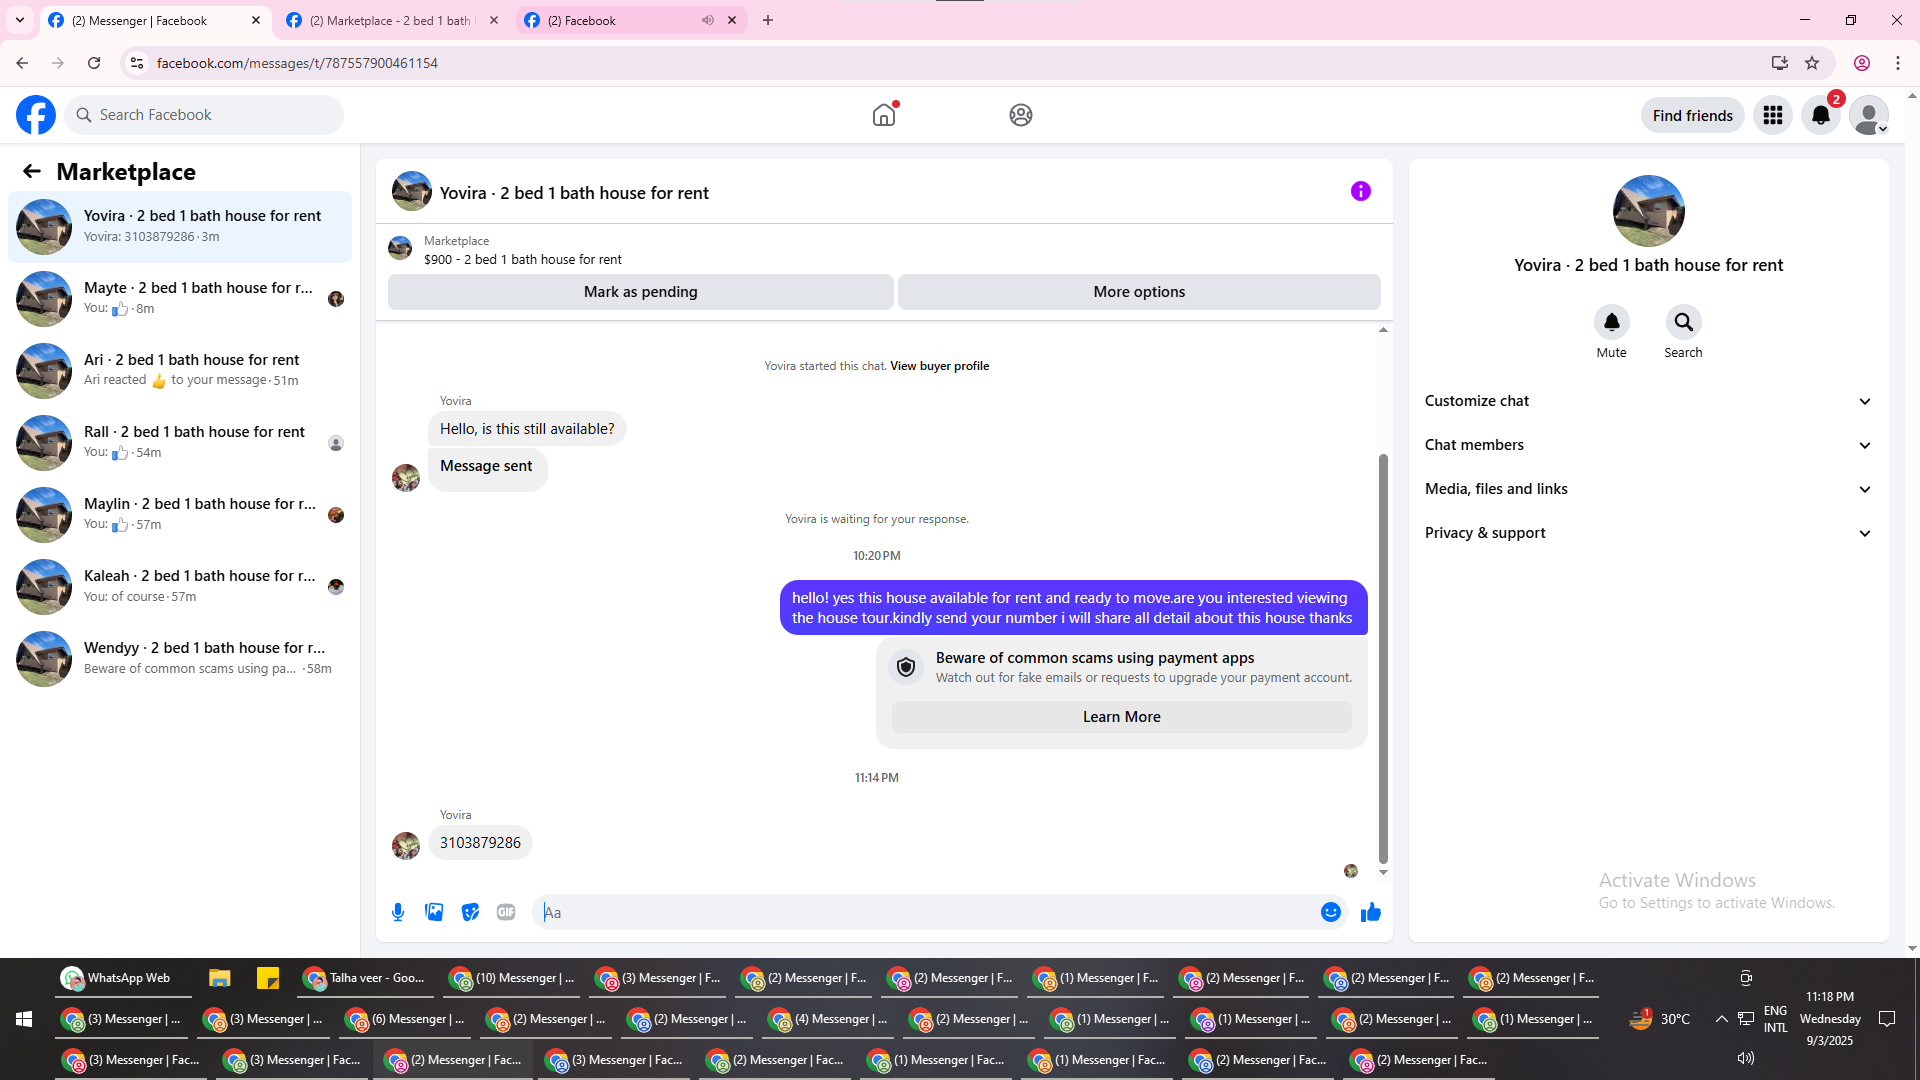
Task: Open the taskbar clock and date
Action: coord(1830,1019)
